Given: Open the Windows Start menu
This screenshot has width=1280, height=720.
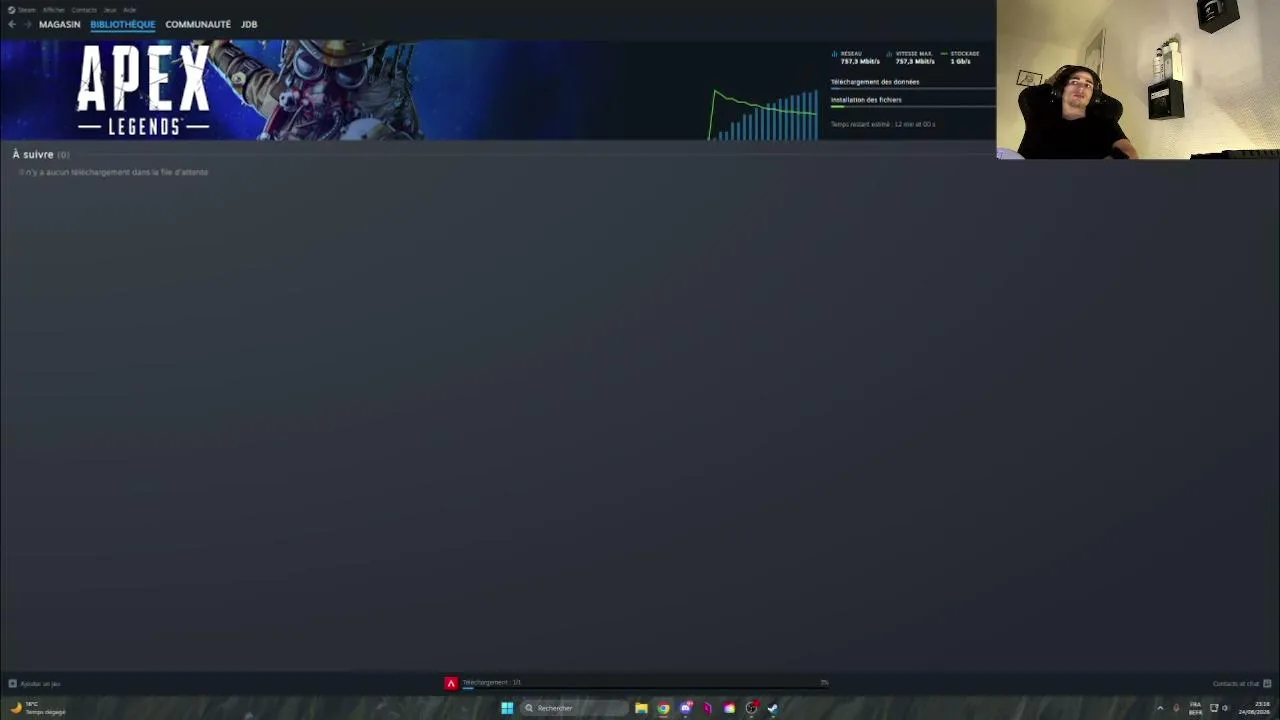Looking at the screenshot, I should click(x=507, y=708).
